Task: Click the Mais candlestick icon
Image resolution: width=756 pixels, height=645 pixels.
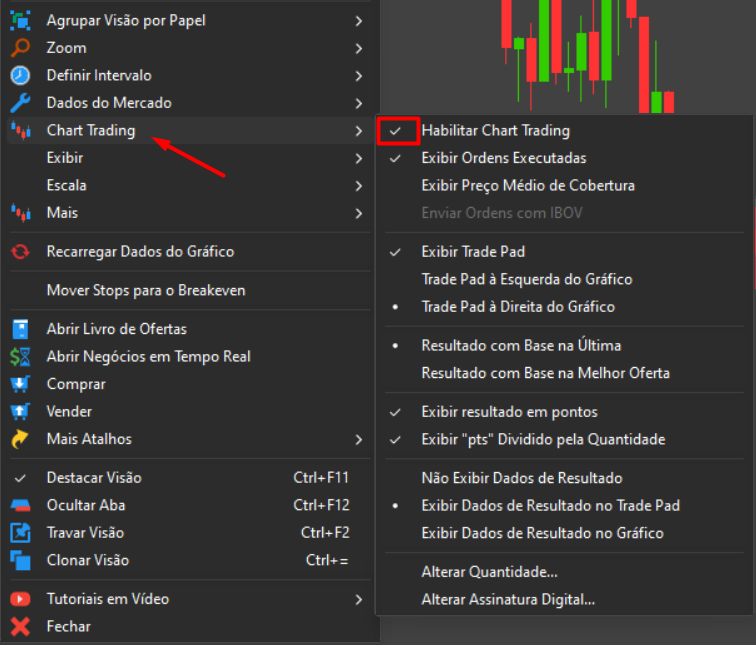Action: coord(20,213)
